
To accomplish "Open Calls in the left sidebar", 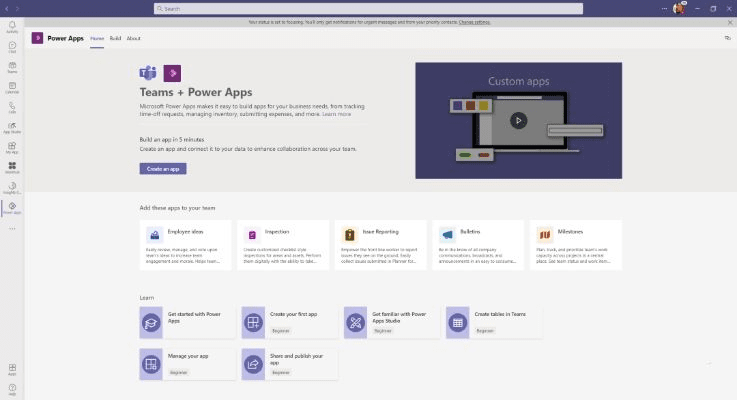I will pos(12,107).
